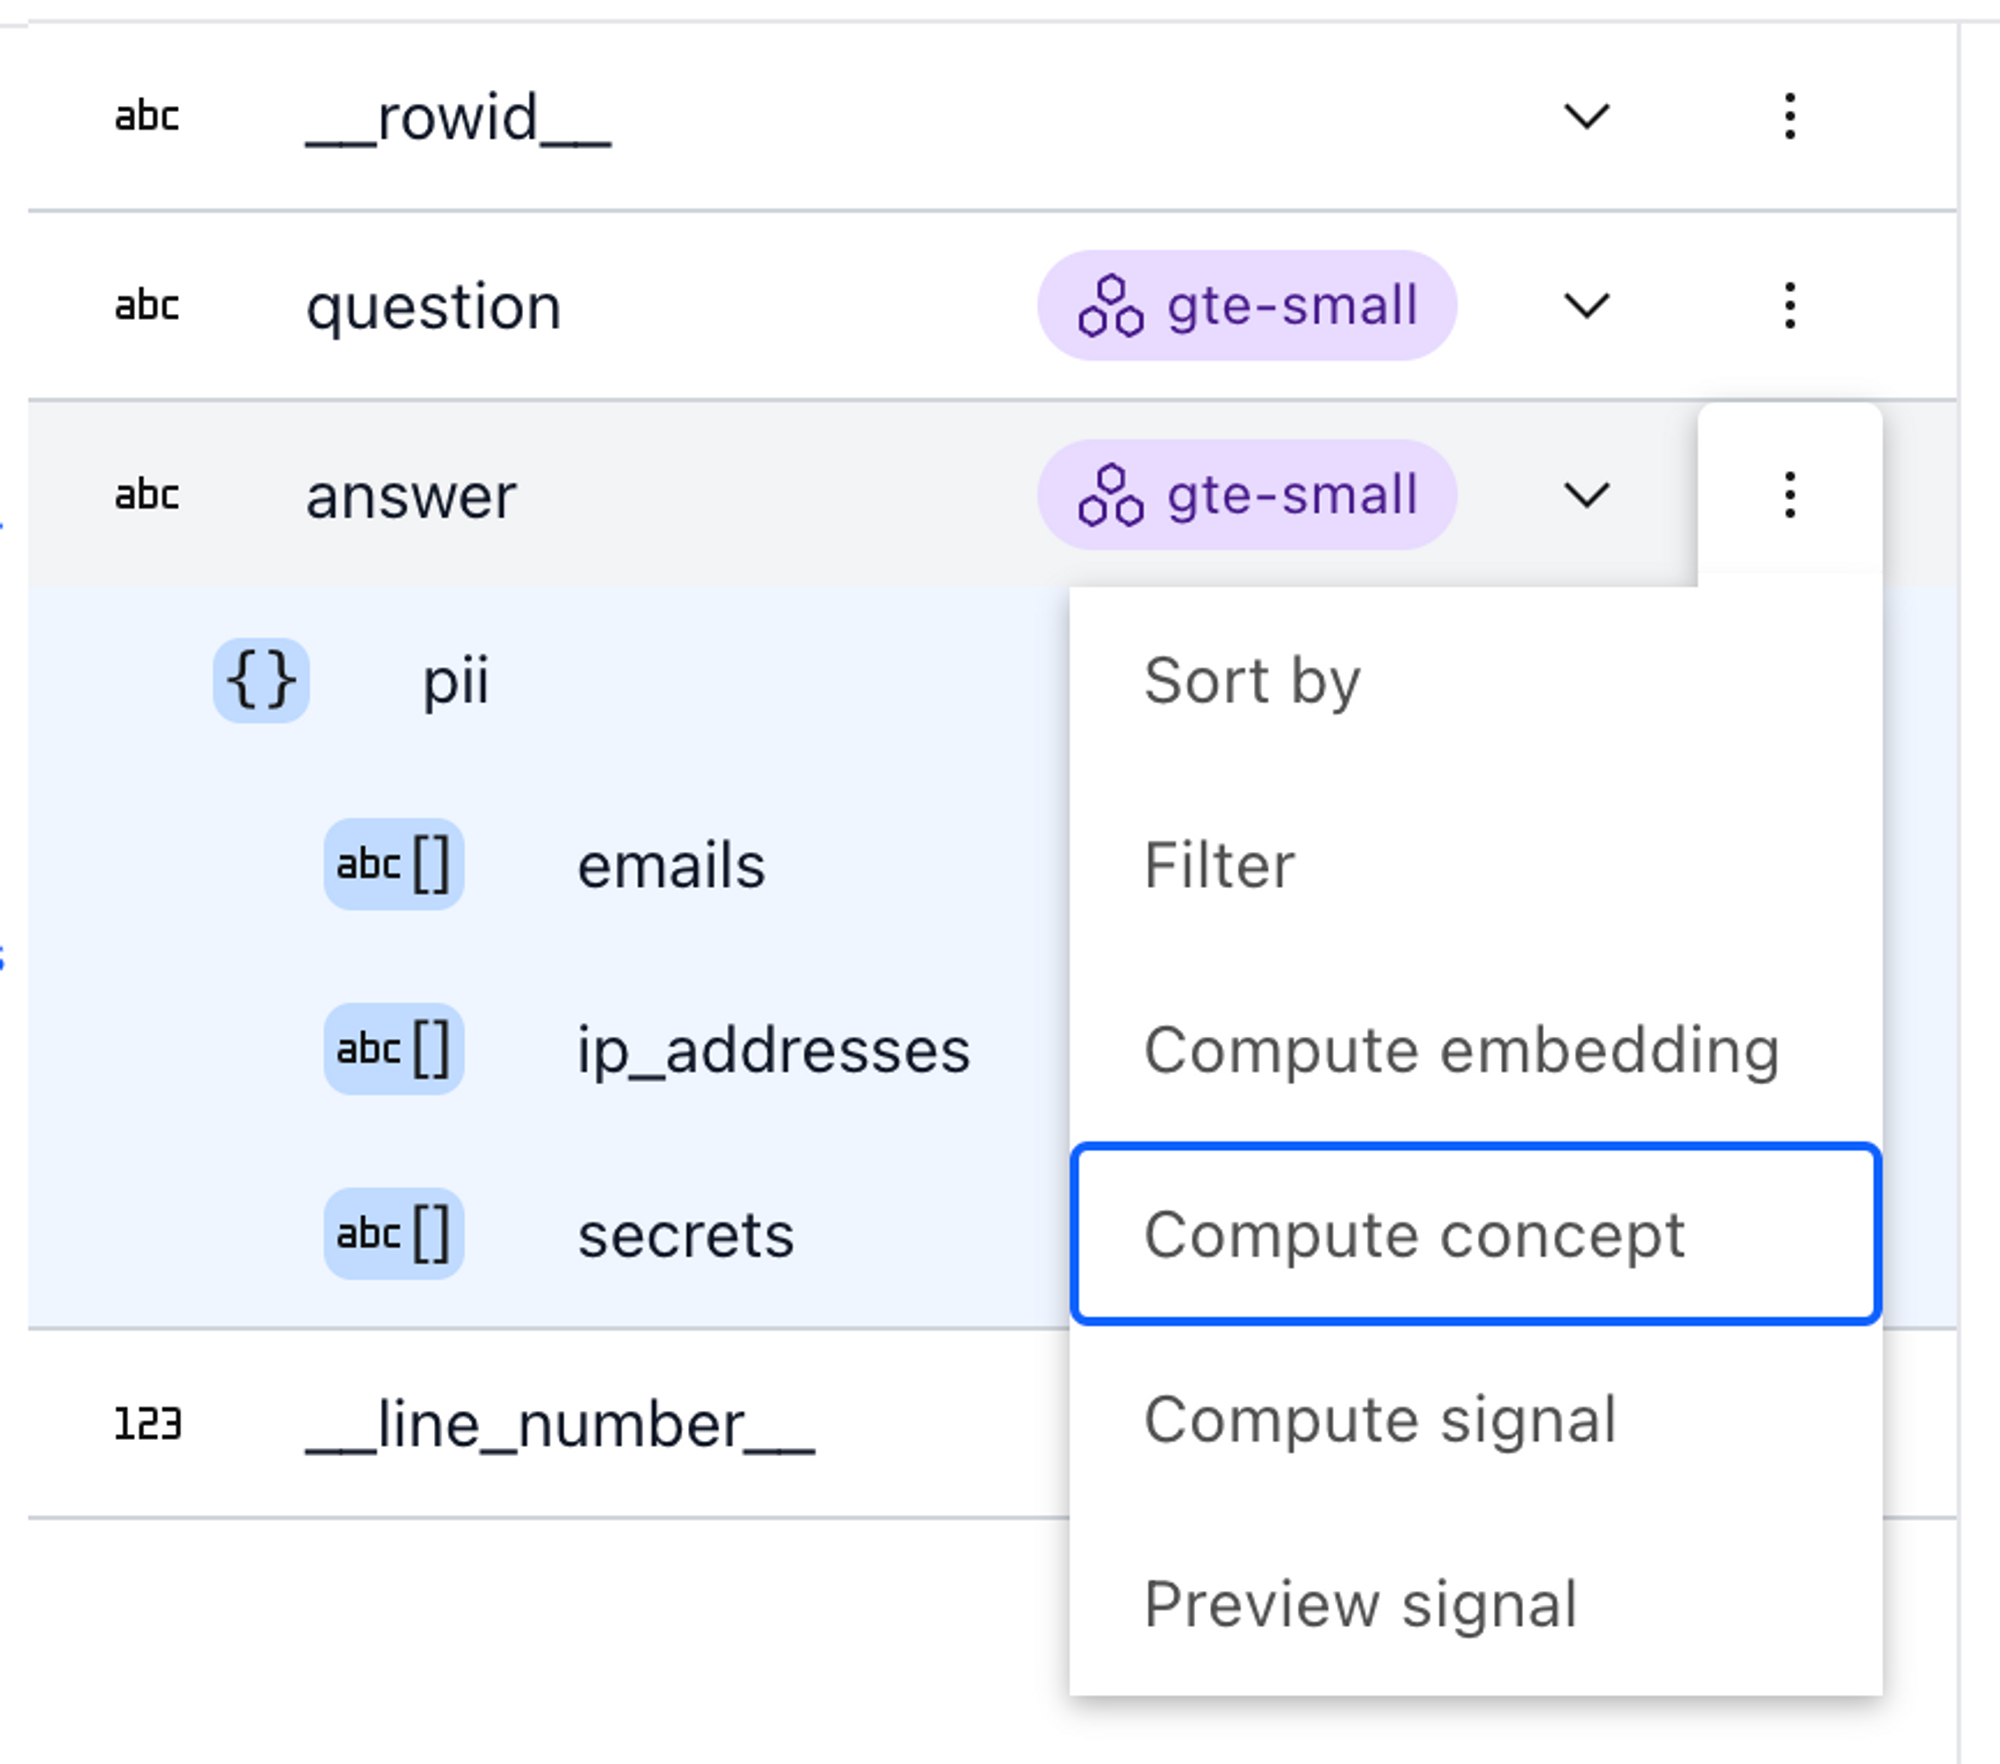Click the gte-small embedding badge on answer
The image size is (2000, 1764).
[1247, 495]
